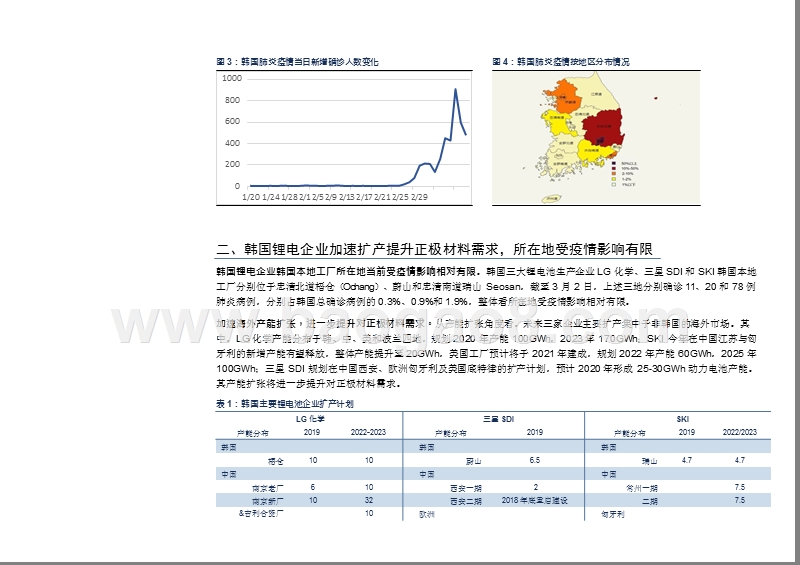Click the "400" y-axis label on the chart
The height and width of the screenshot is (565, 800).
pyautogui.click(x=233, y=143)
